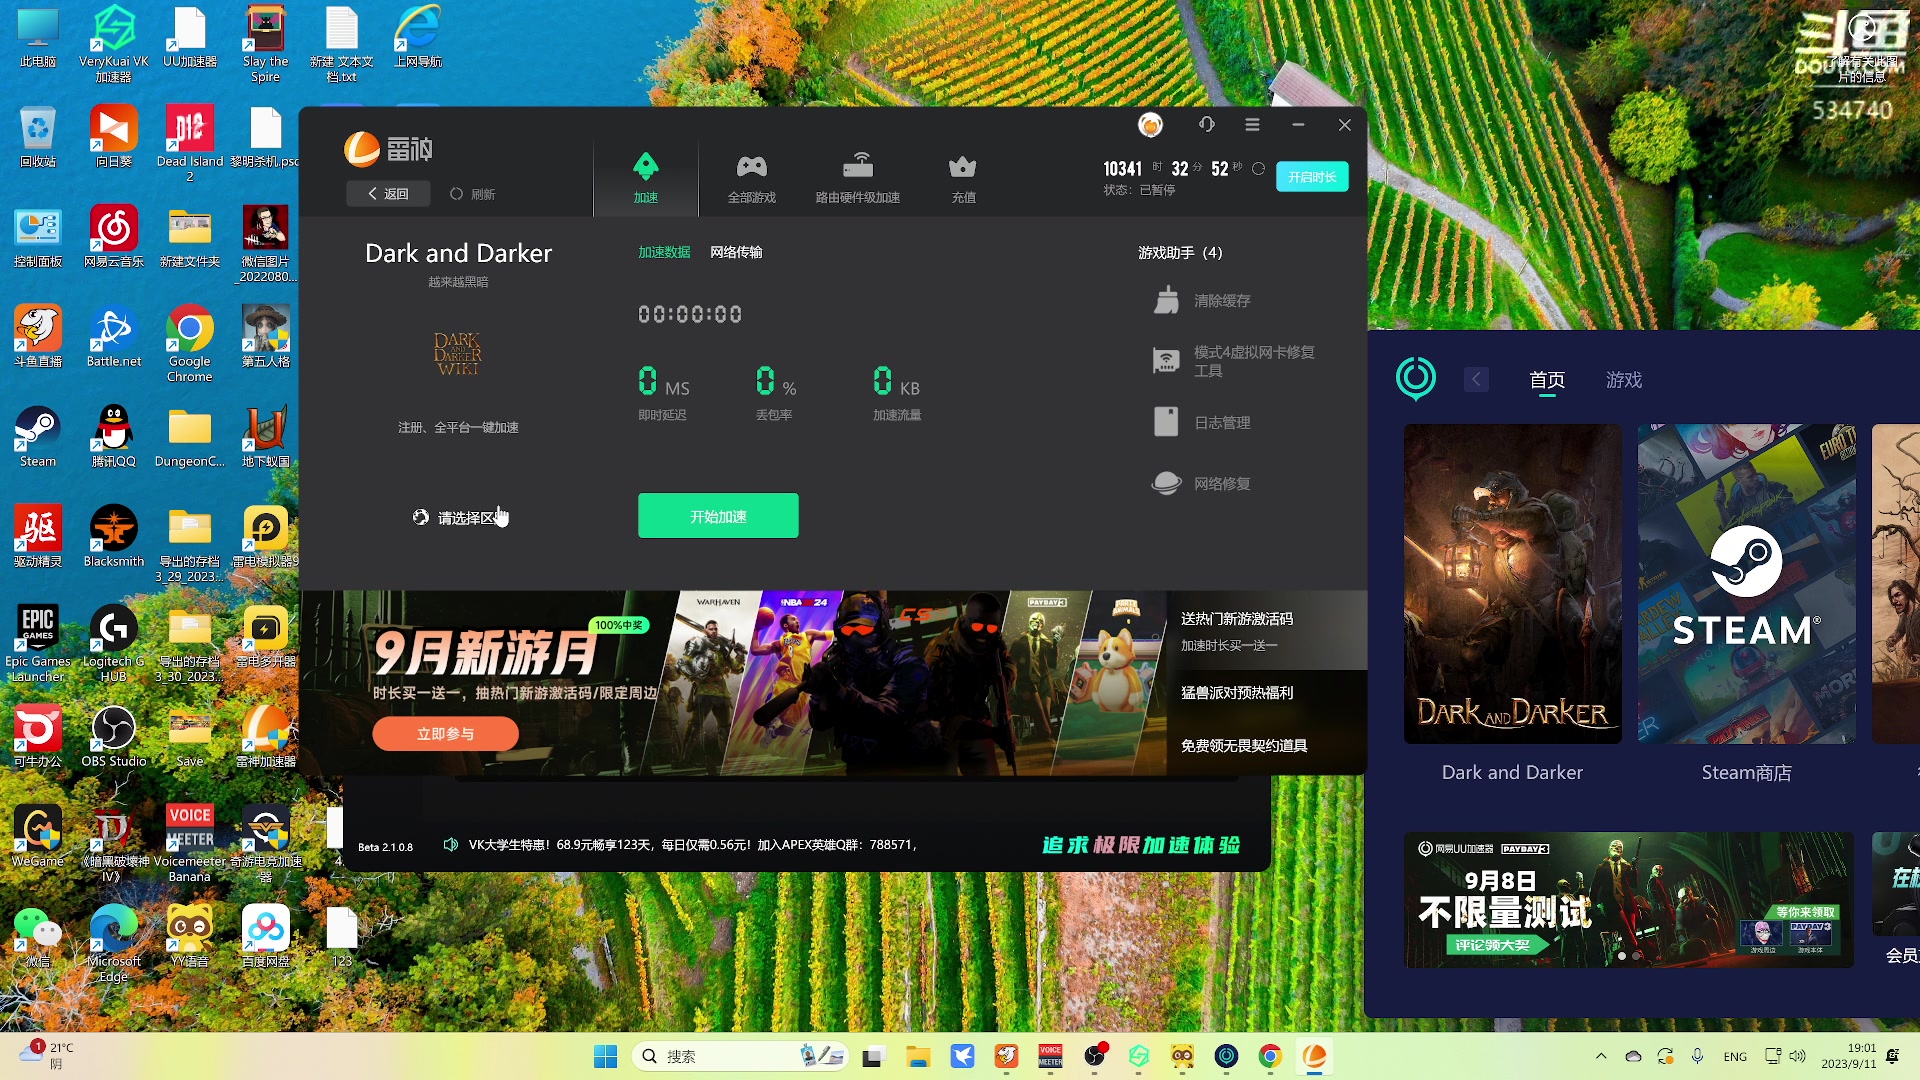This screenshot has height=1080, width=1920.
Task: Click the Dark and Darker Wiki logo
Action: pyautogui.click(x=458, y=353)
